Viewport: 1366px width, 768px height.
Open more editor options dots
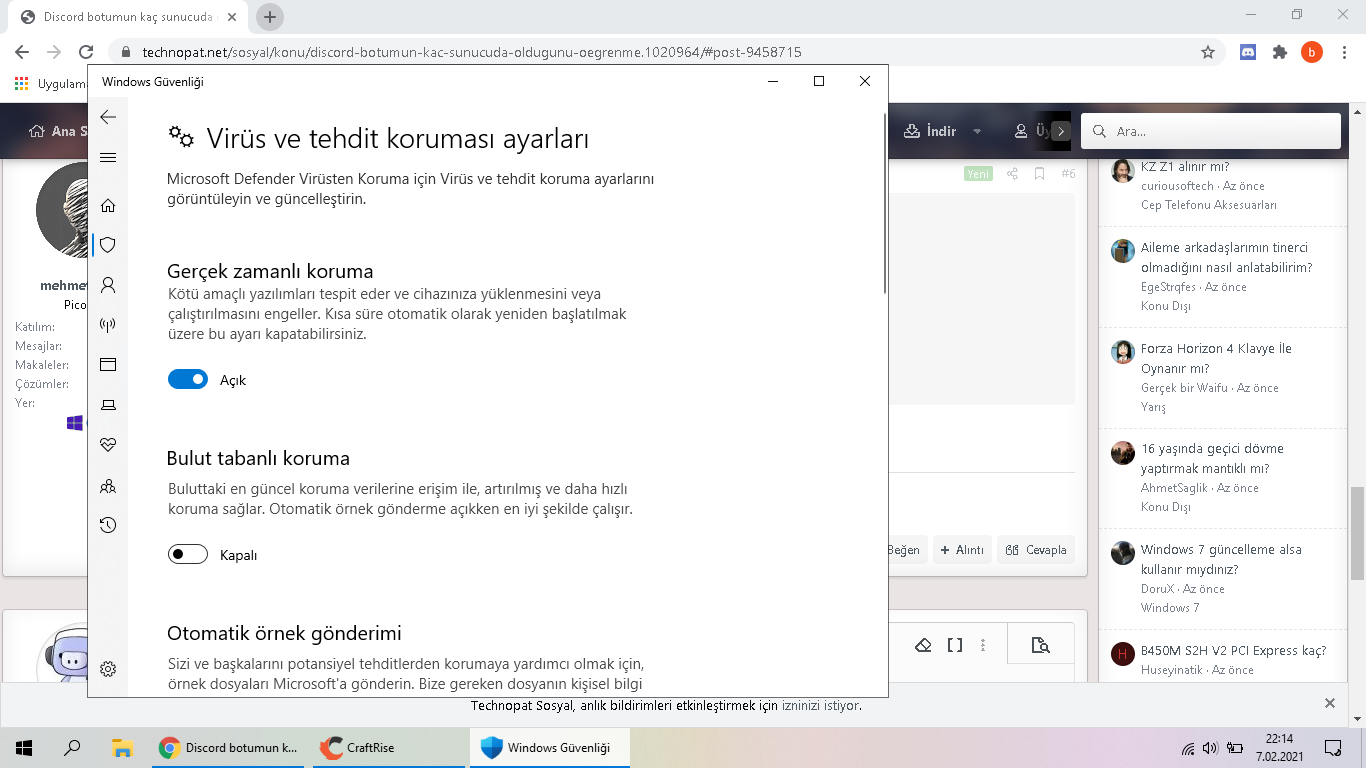[x=983, y=645]
